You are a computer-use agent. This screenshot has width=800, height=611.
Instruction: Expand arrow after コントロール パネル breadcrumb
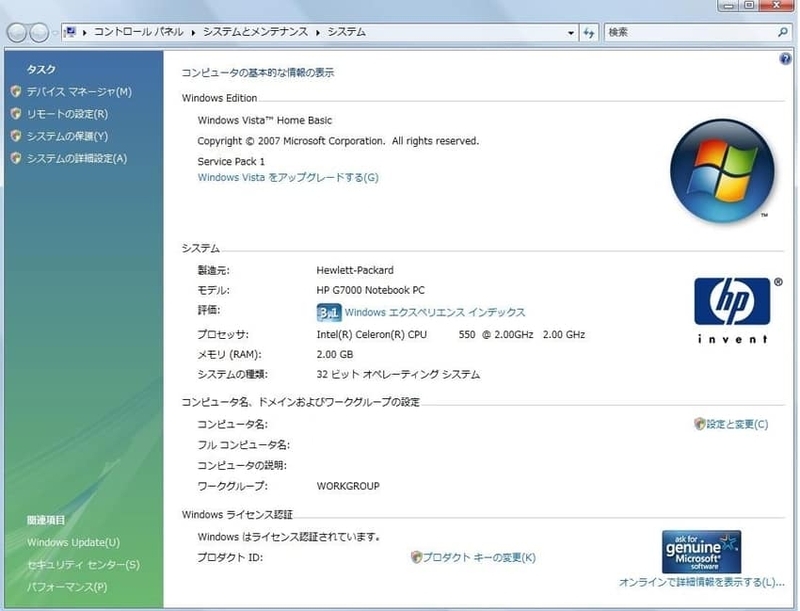tap(193, 33)
